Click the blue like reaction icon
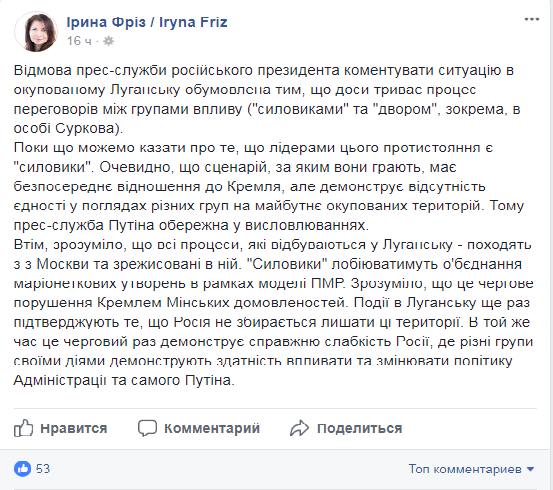The width and height of the screenshot is (553, 490). pos(22,469)
